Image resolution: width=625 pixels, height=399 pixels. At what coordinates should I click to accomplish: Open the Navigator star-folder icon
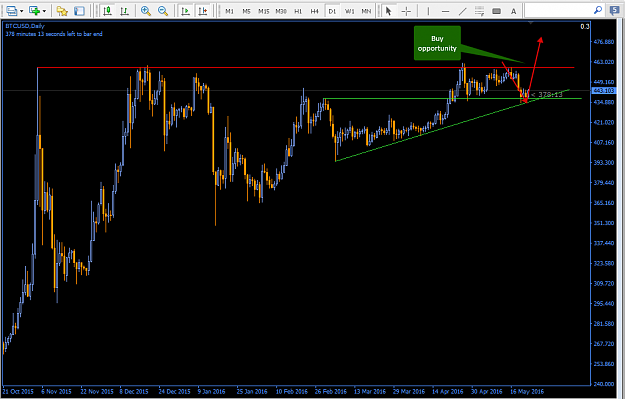62,11
